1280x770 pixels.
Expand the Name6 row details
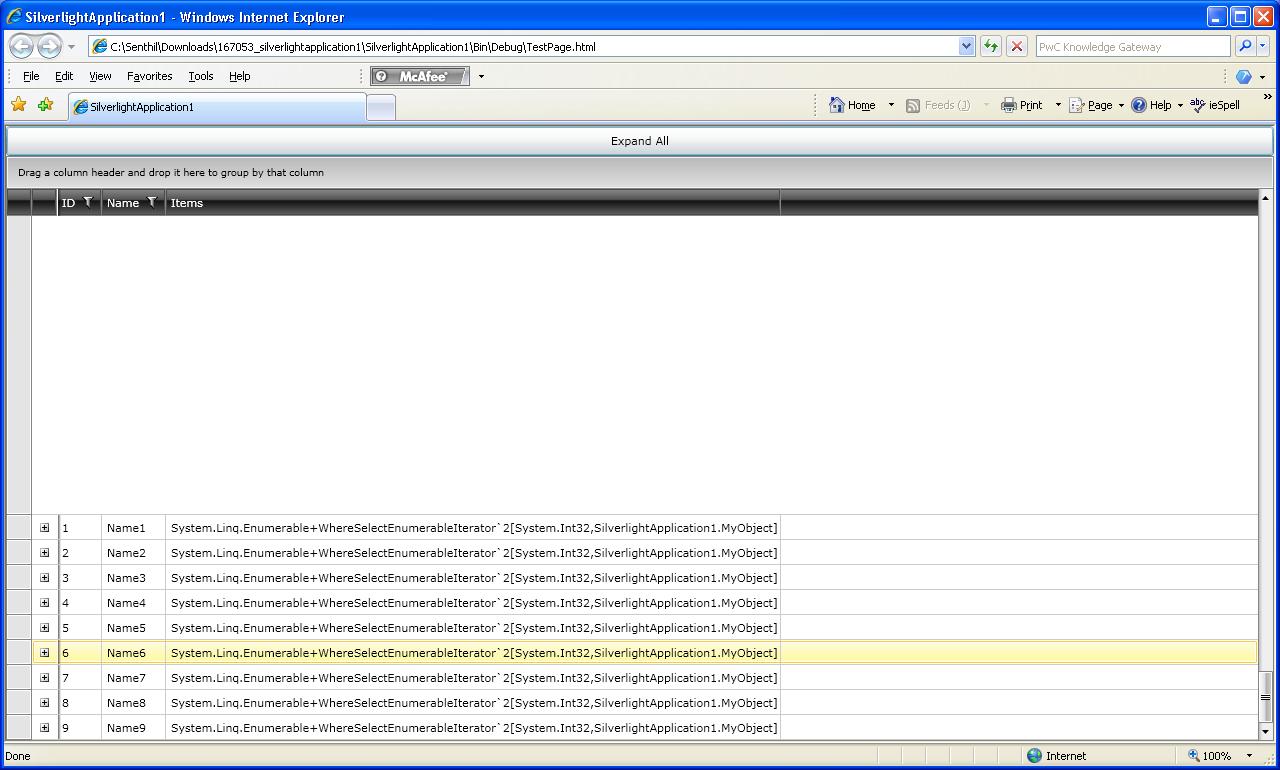(x=44, y=653)
